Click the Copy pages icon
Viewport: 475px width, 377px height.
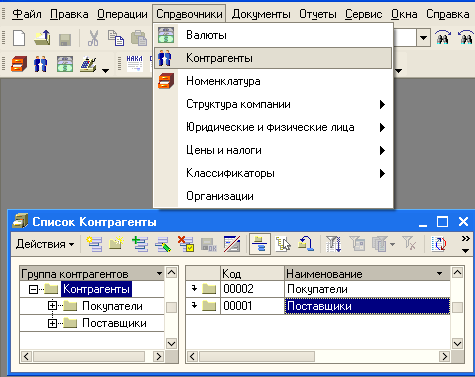116,38
